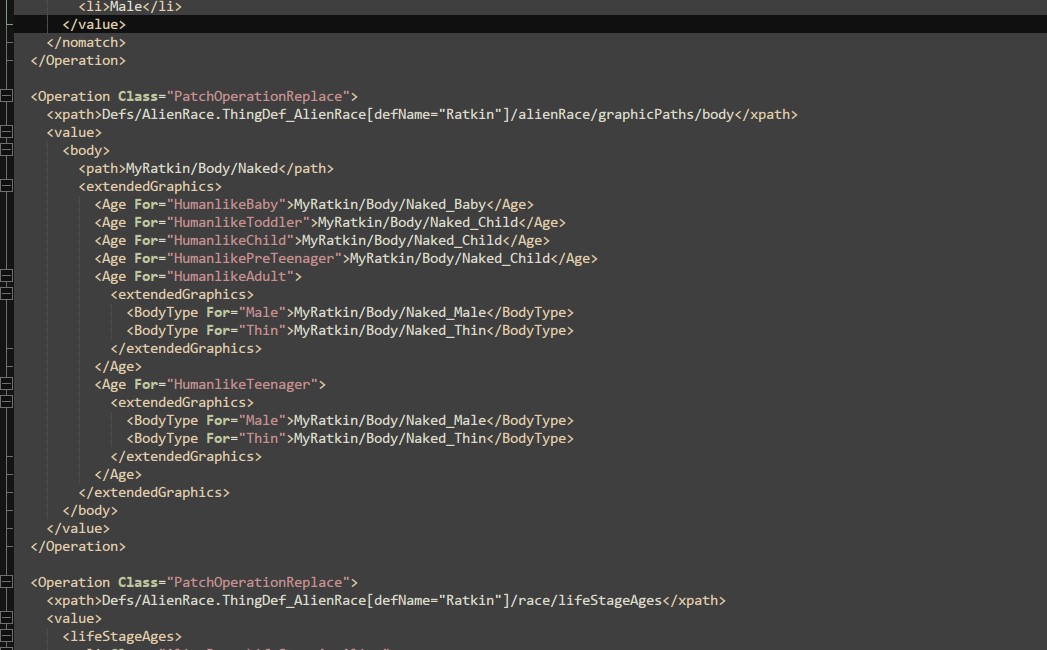Click the HumanlikeBaby attribute value
The width and height of the screenshot is (1047, 650).
(x=226, y=204)
